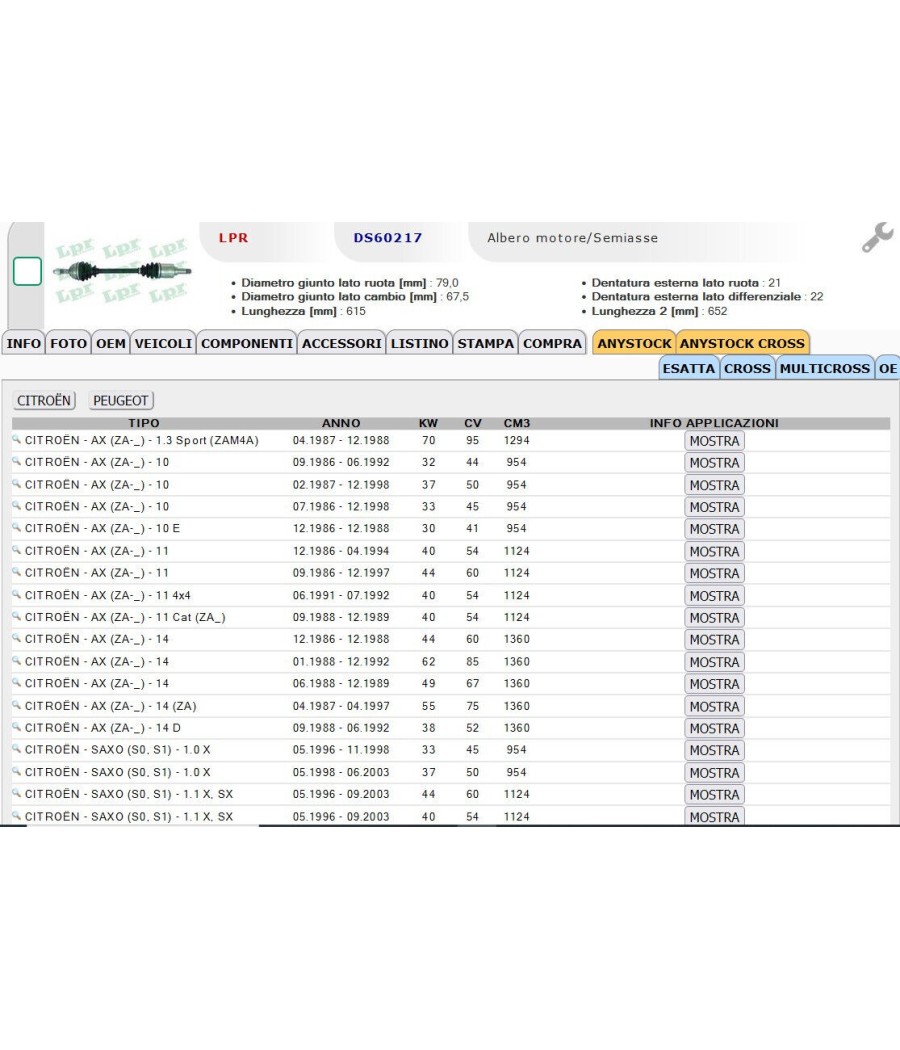Open the OEM tab
This screenshot has height=1050, width=900.
click(x=110, y=343)
